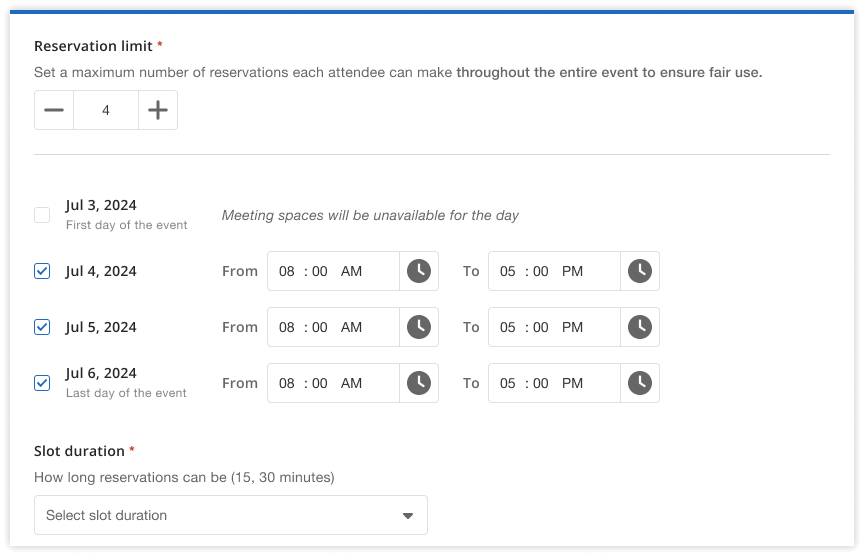The height and width of the screenshot is (556, 864).
Task: Uncheck the Jul 4, 2024 checkbox
Action: (x=42, y=271)
